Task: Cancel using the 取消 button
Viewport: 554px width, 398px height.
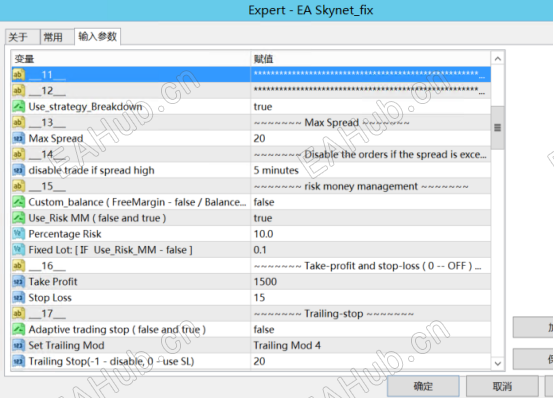Action: (x=502, y=386)
